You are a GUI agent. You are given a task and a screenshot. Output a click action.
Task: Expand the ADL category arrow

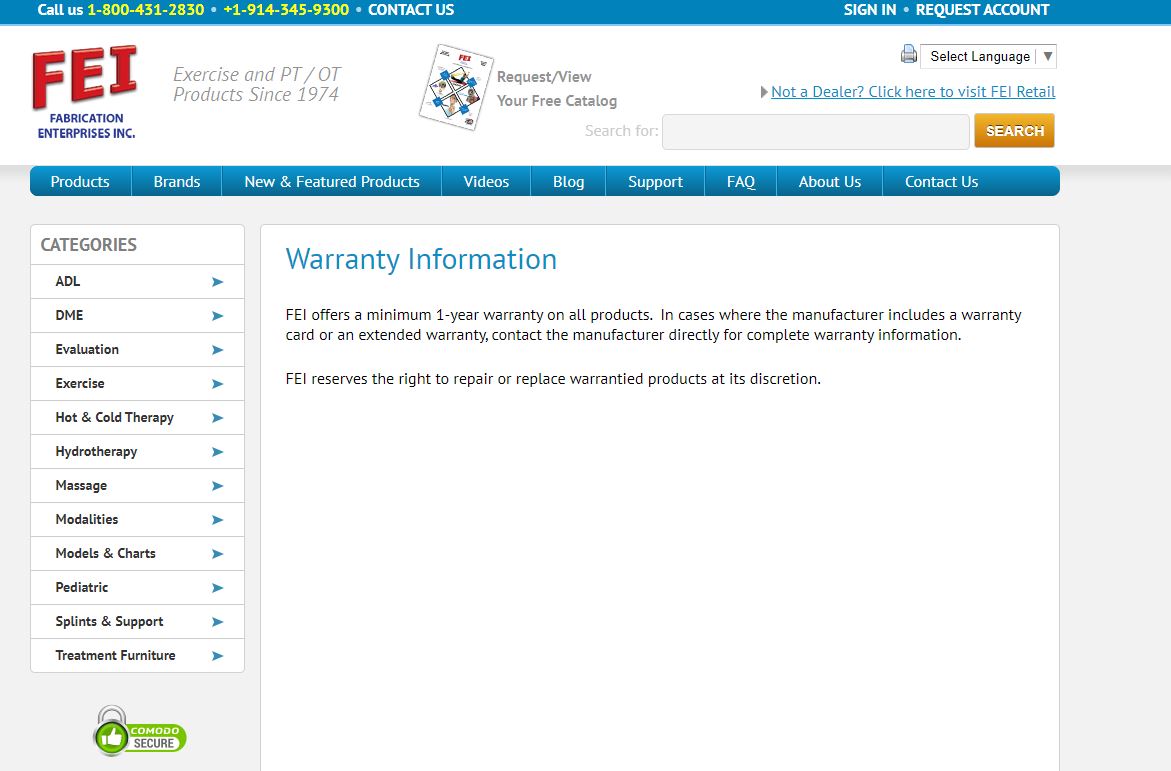pyautogui.click(x=217, y=282)
